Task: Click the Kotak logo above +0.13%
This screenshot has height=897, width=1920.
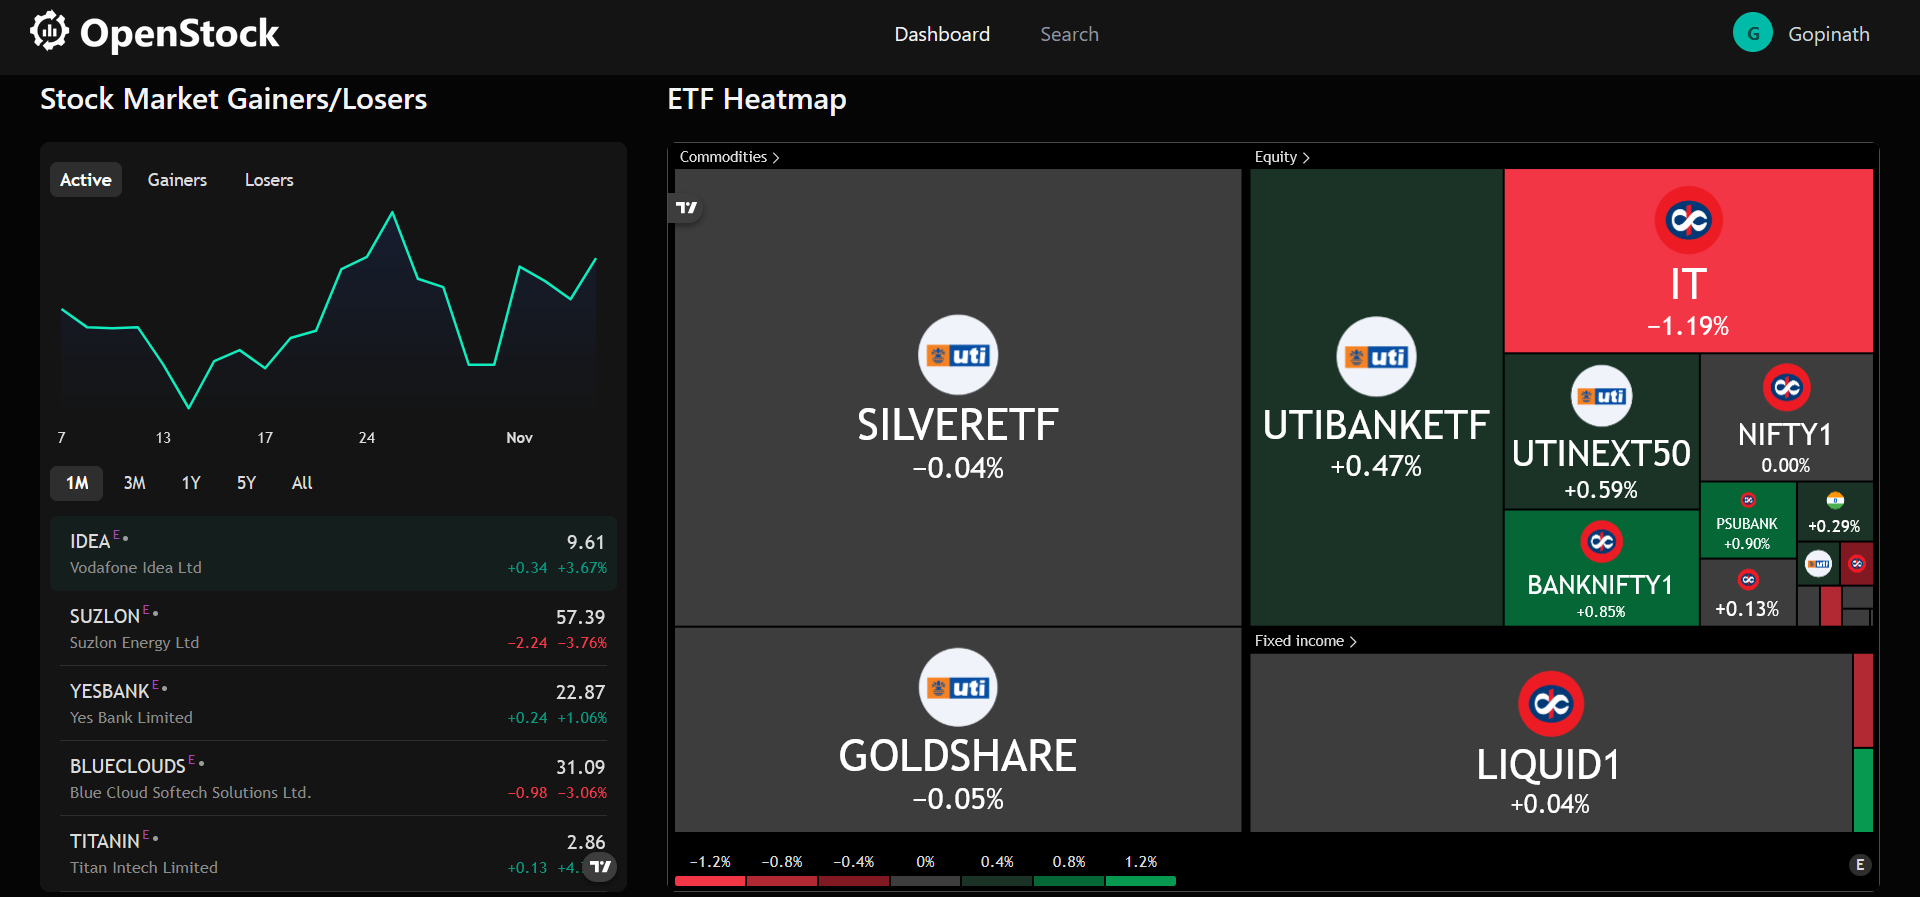Action: [1748, 579]
